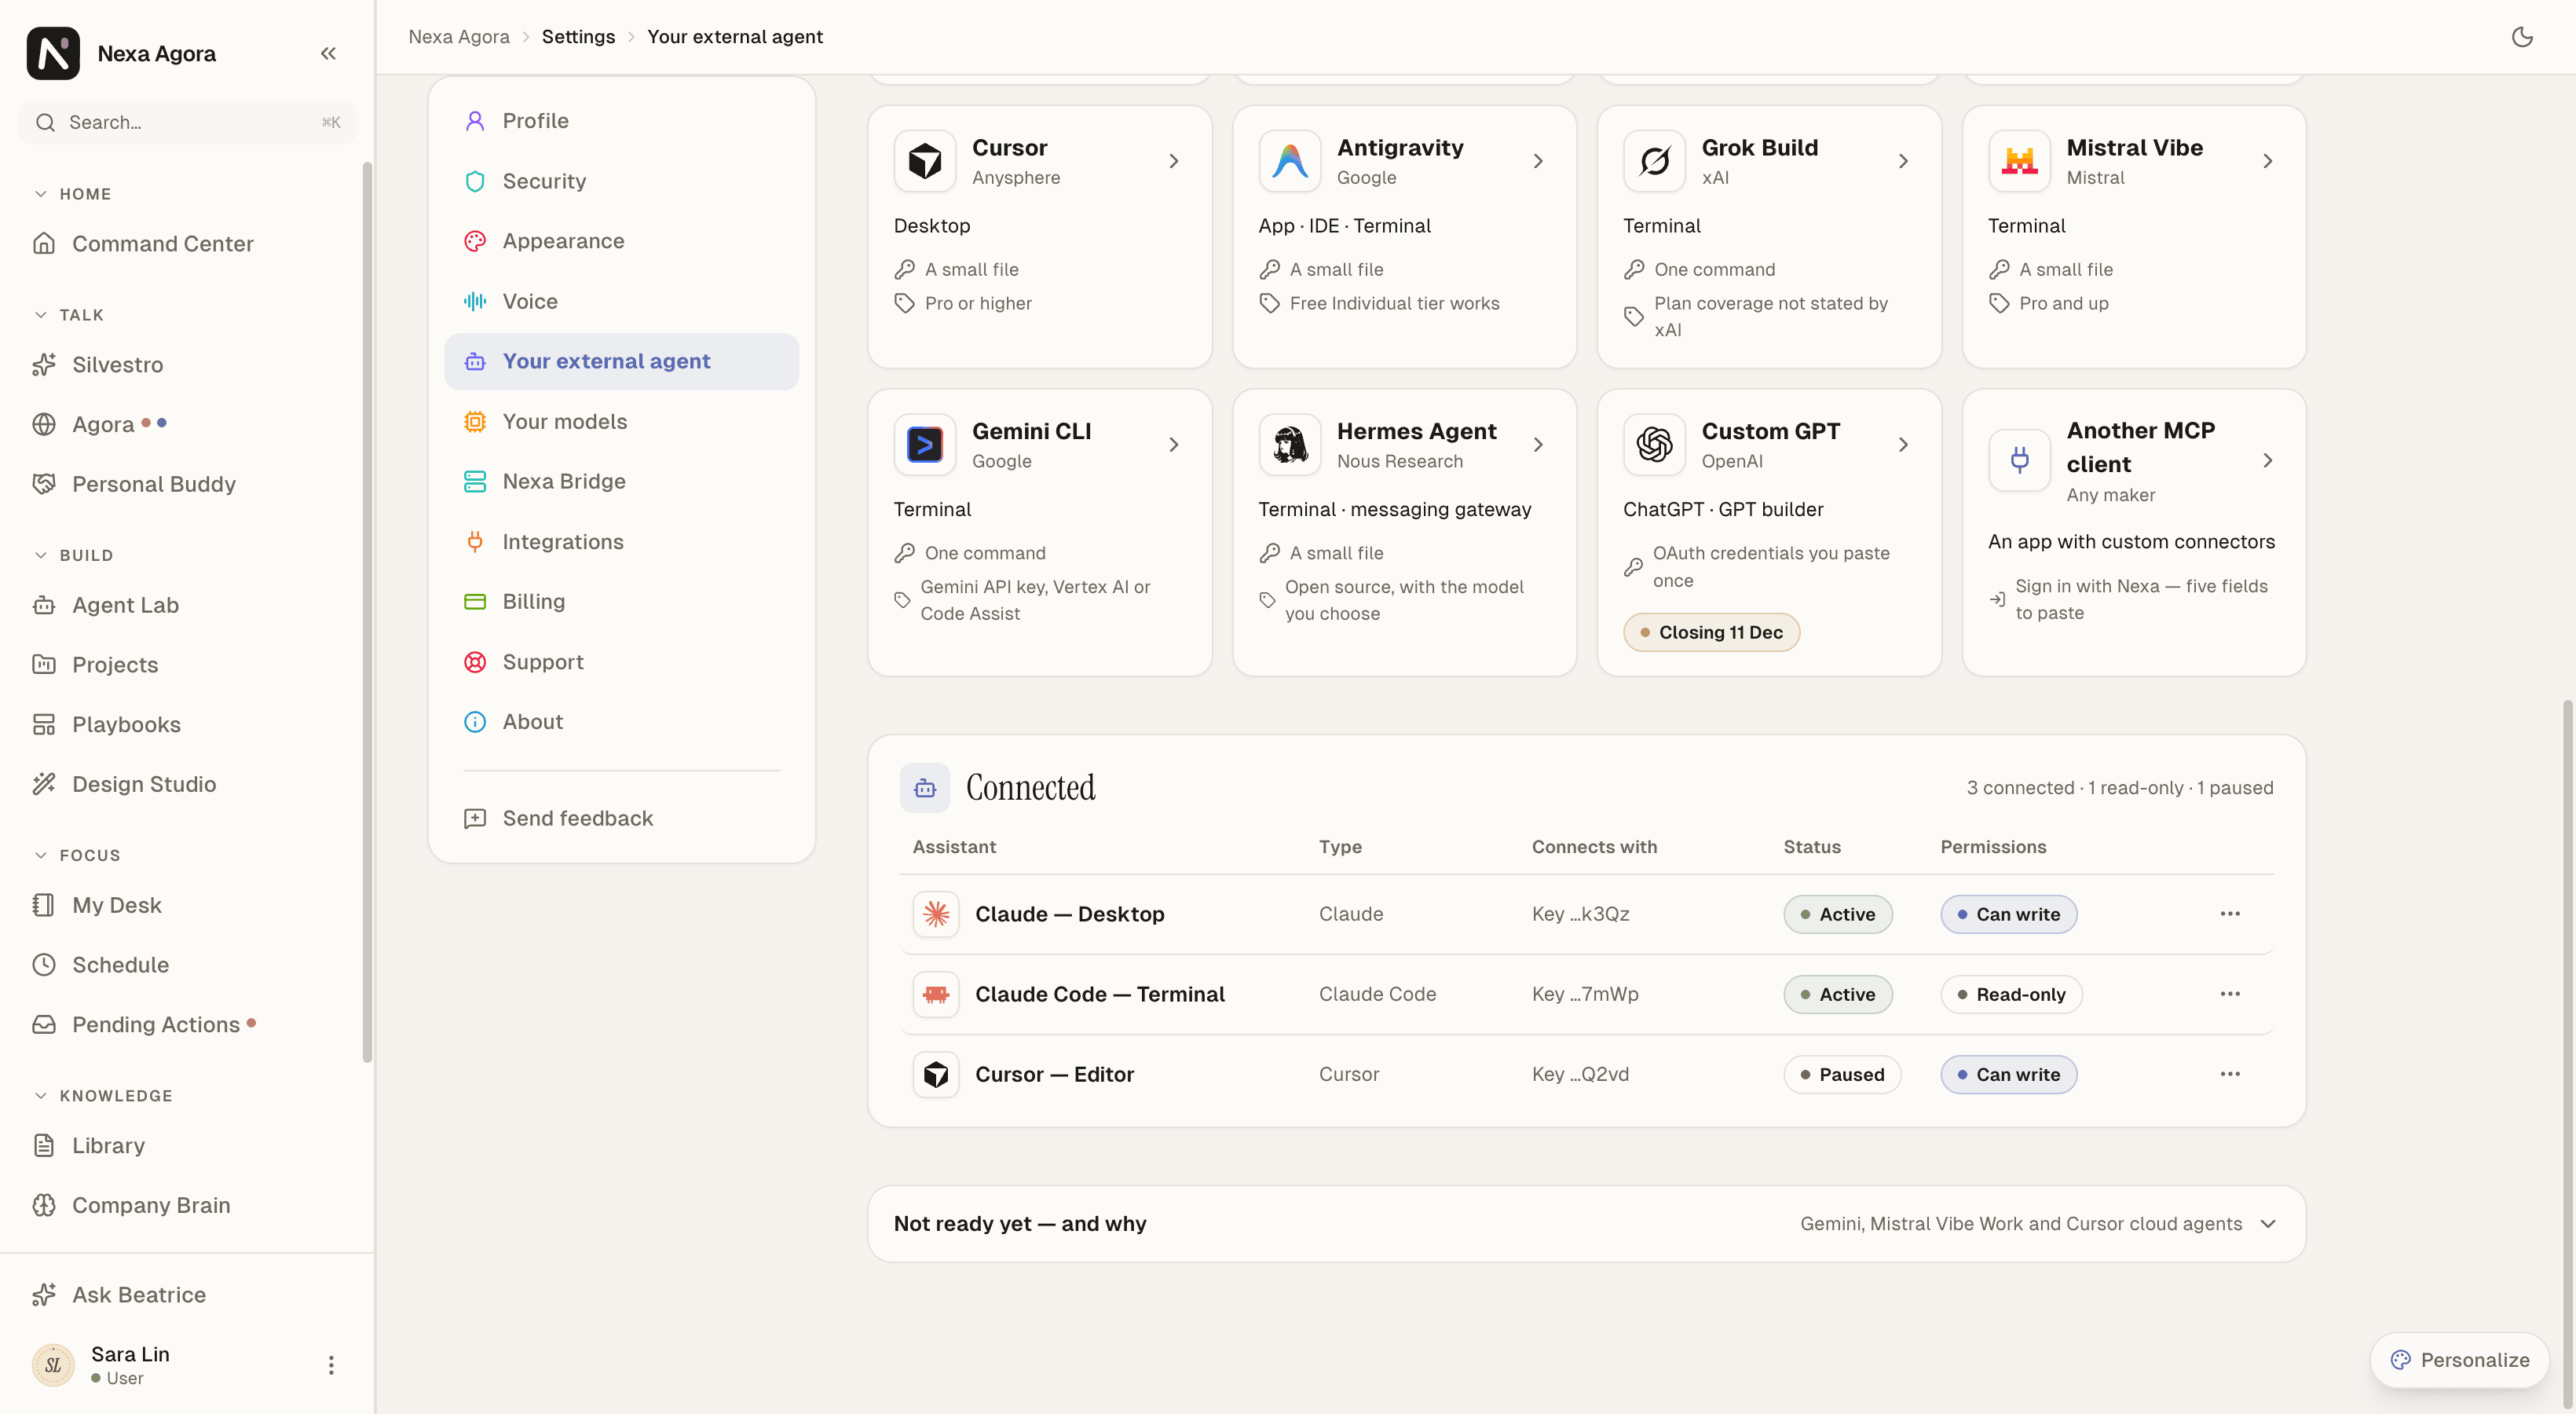Open the Grok Build logo icon
This screenshot has width=2576, height=1414.
[1655, 161]
